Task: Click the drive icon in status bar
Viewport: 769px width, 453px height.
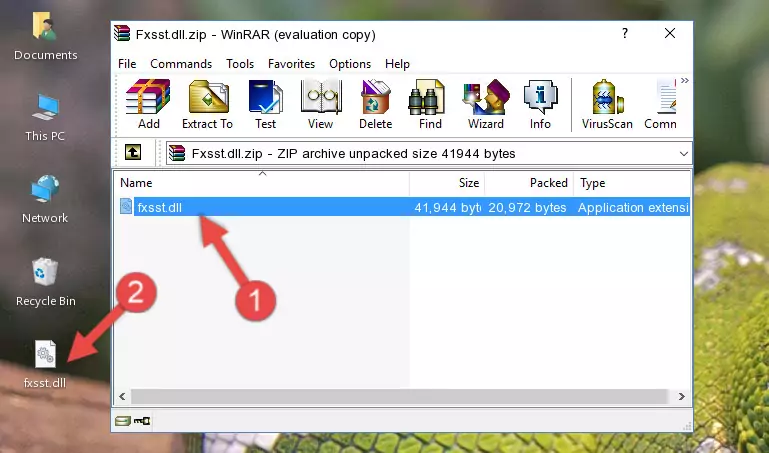Action: point(123,421)
